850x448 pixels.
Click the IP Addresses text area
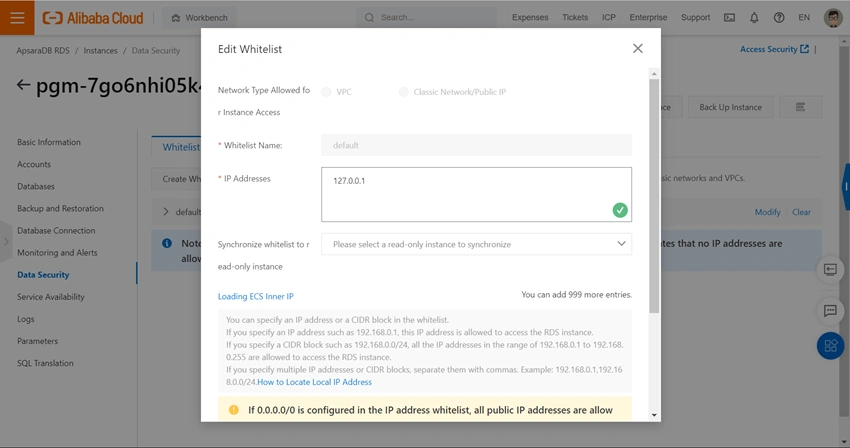point(476,194)
